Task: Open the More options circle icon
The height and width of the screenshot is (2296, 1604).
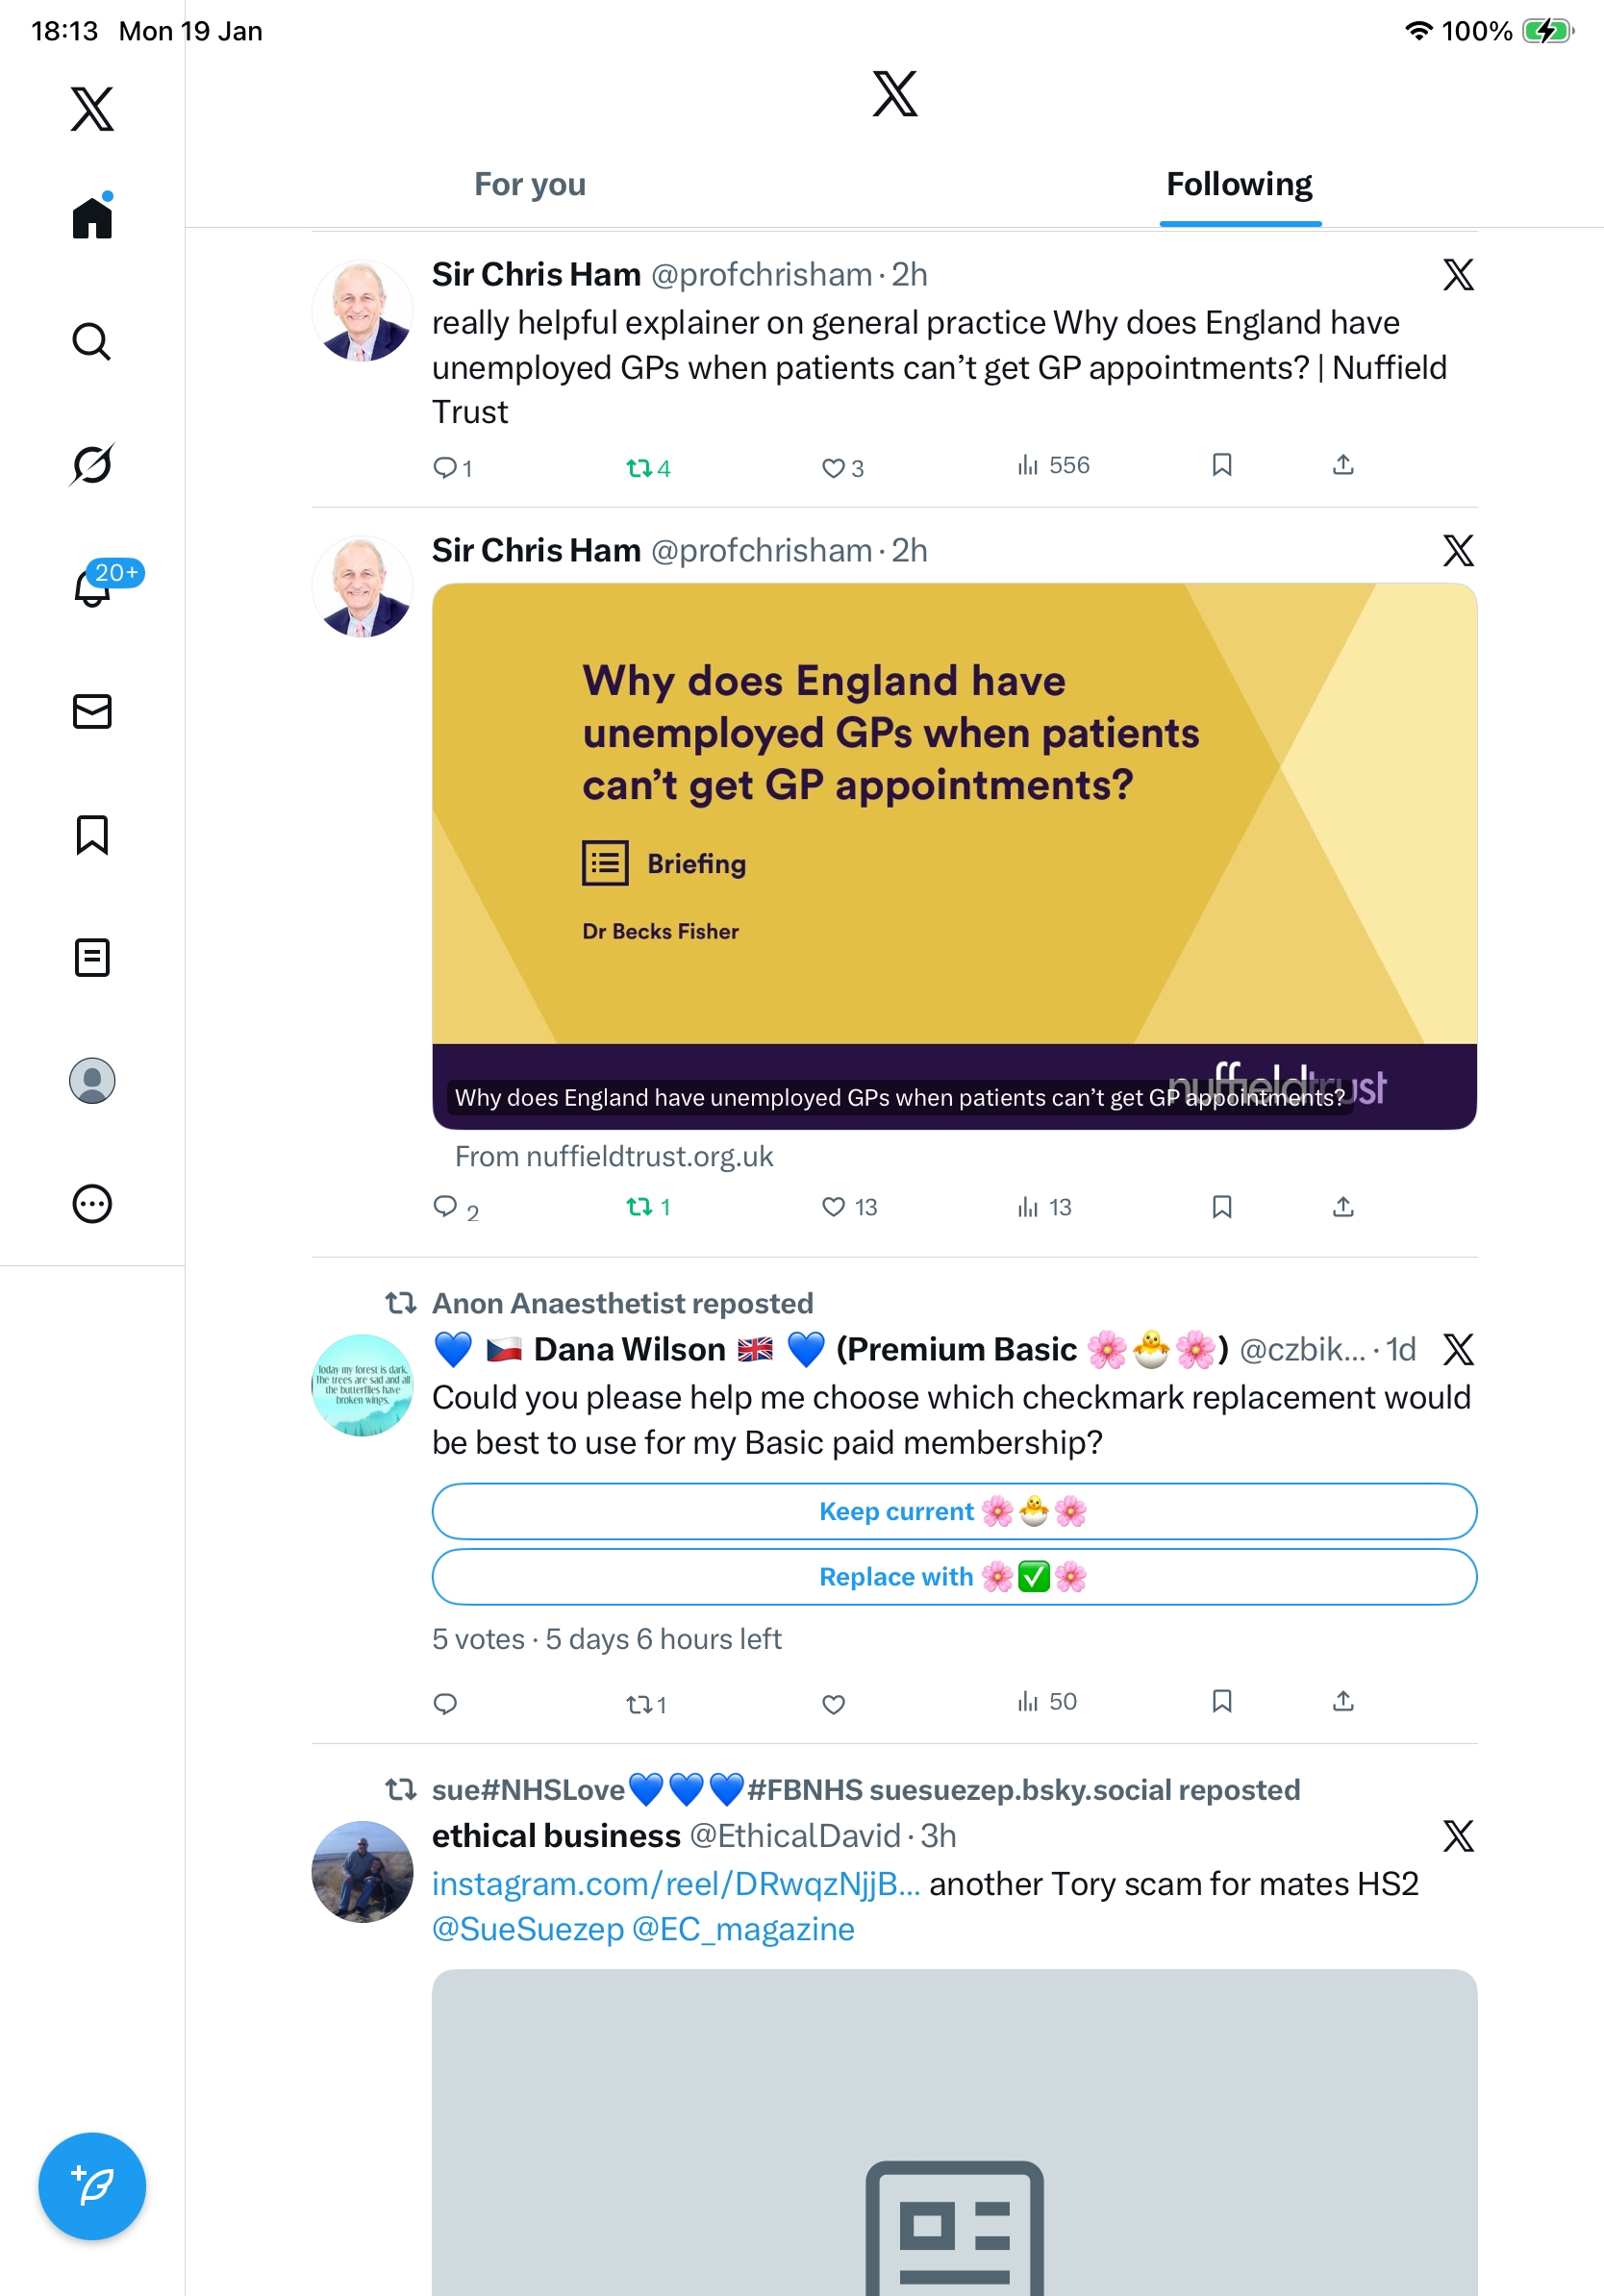Action: point(92,1204)
